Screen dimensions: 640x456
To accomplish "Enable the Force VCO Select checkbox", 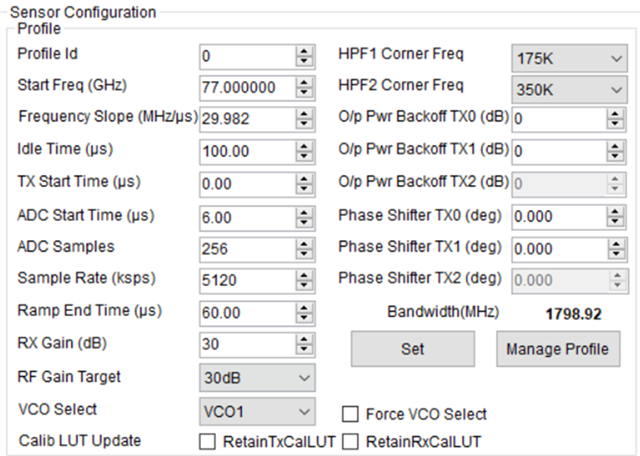I will click(x=351, y=414).
